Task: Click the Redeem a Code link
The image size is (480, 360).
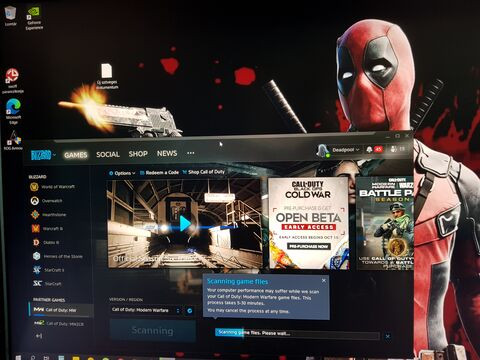Action: tap(159, 172)
